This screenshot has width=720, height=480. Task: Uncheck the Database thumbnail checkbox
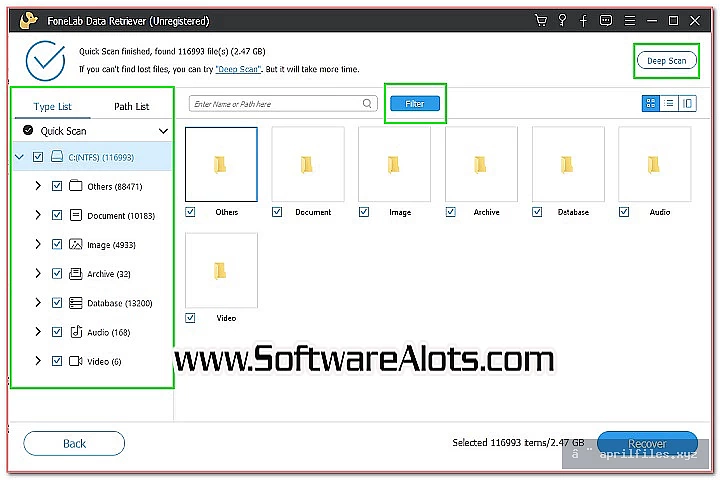pyautogui.click(x=537, y=212)
